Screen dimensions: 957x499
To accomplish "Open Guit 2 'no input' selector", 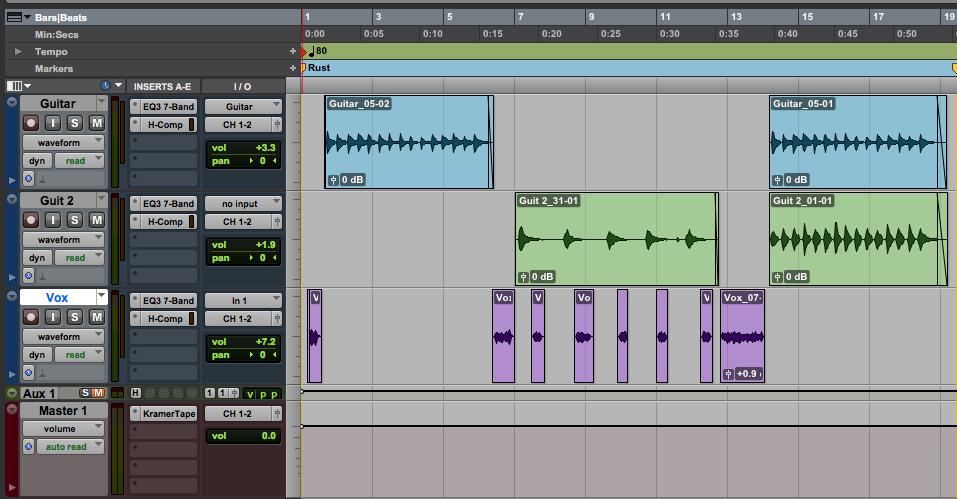I will pos(243,204).
